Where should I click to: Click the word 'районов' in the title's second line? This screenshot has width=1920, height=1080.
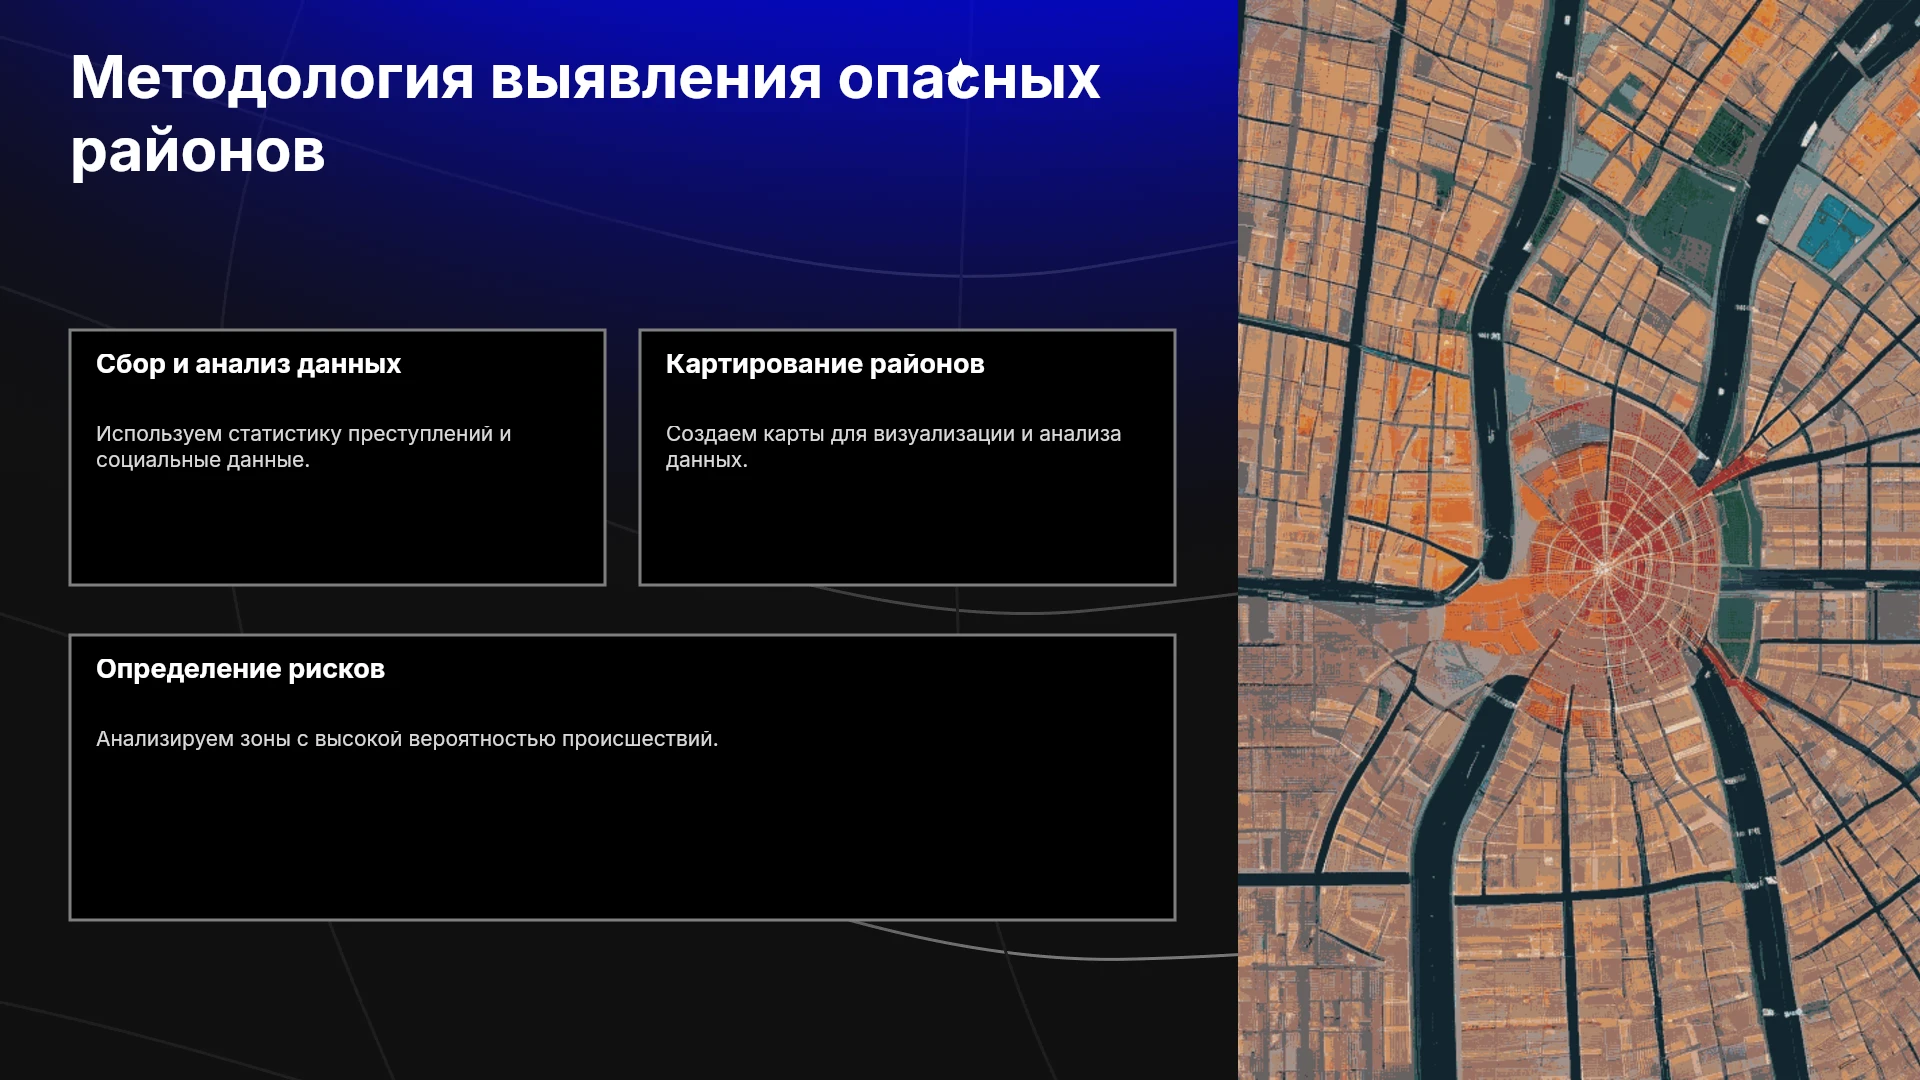[198, 151]
